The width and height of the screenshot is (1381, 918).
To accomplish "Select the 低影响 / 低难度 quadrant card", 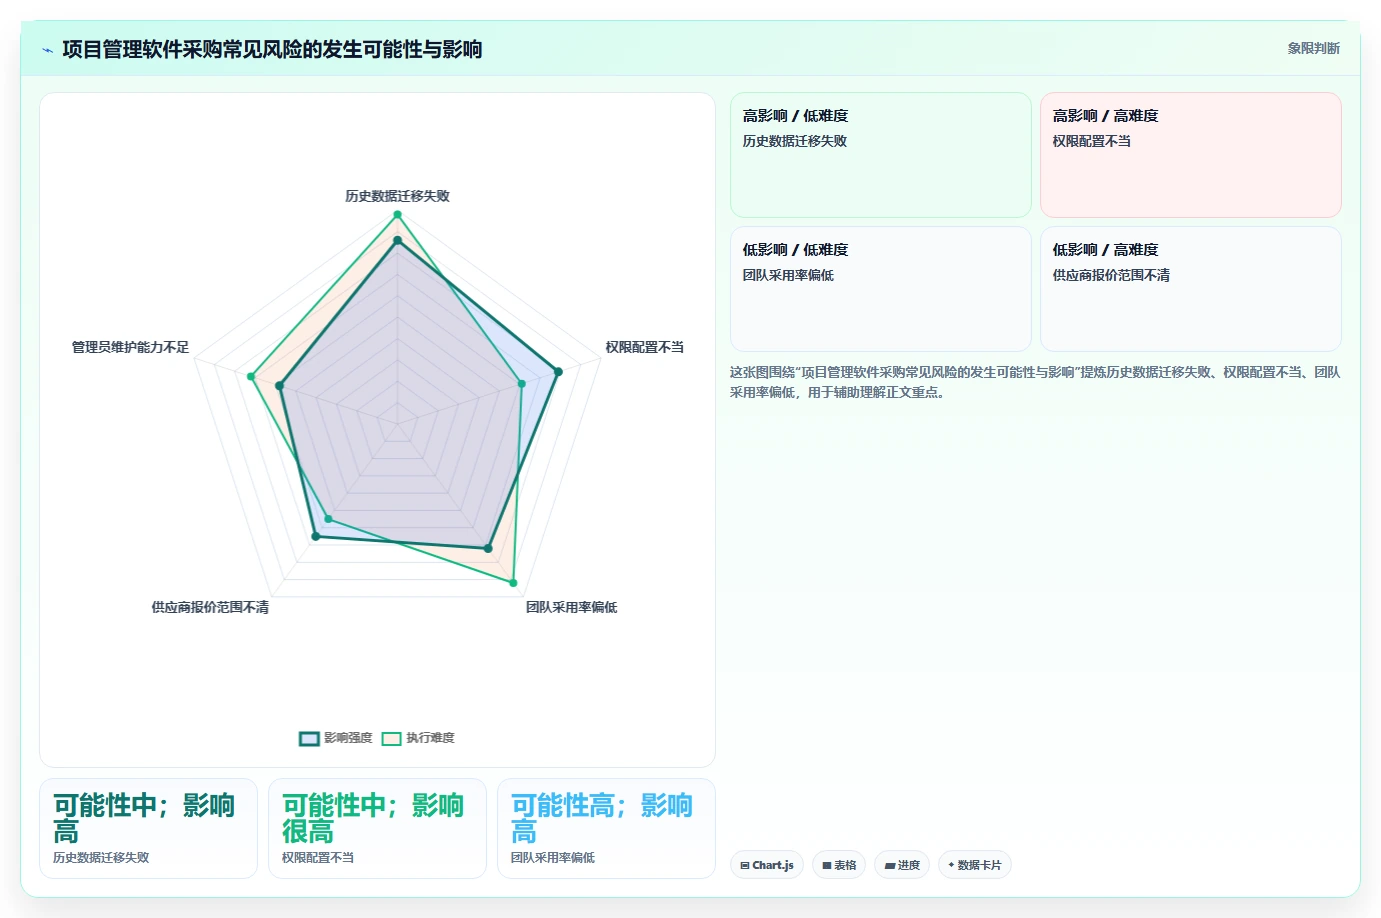I will click(880, 289).
